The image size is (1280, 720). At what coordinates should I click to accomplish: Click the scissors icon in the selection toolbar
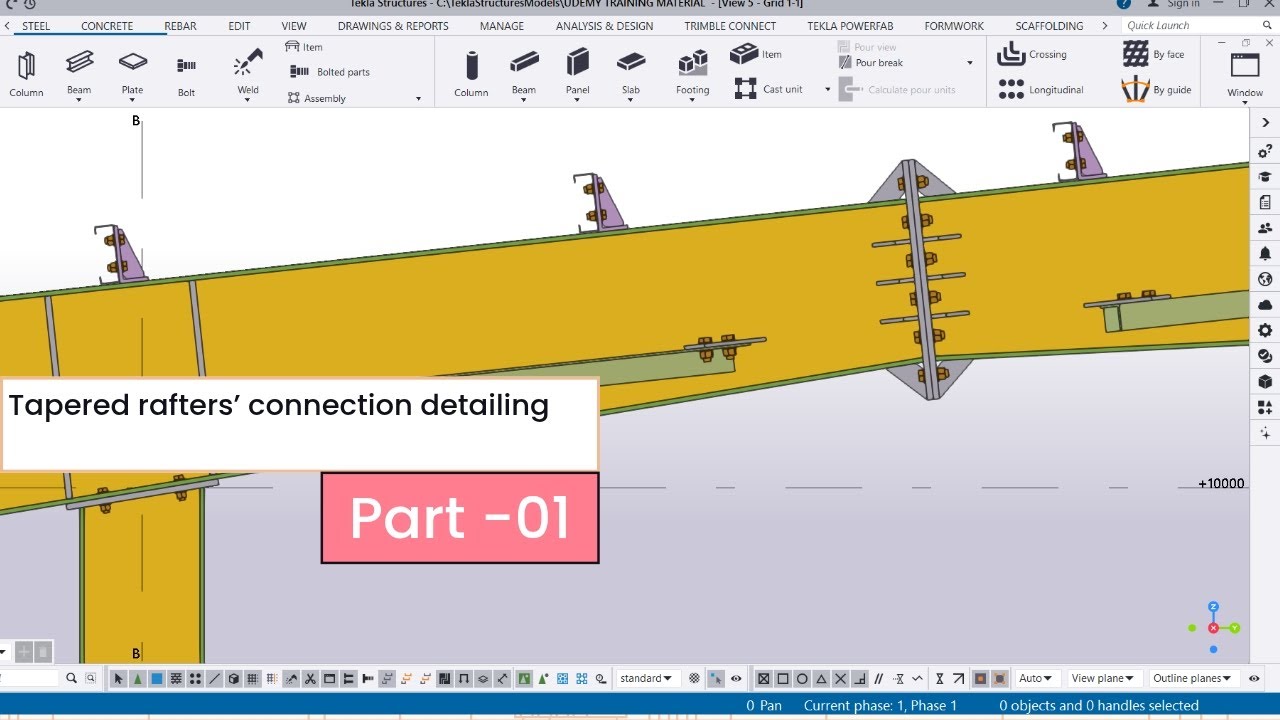click(x=310, y=679)
